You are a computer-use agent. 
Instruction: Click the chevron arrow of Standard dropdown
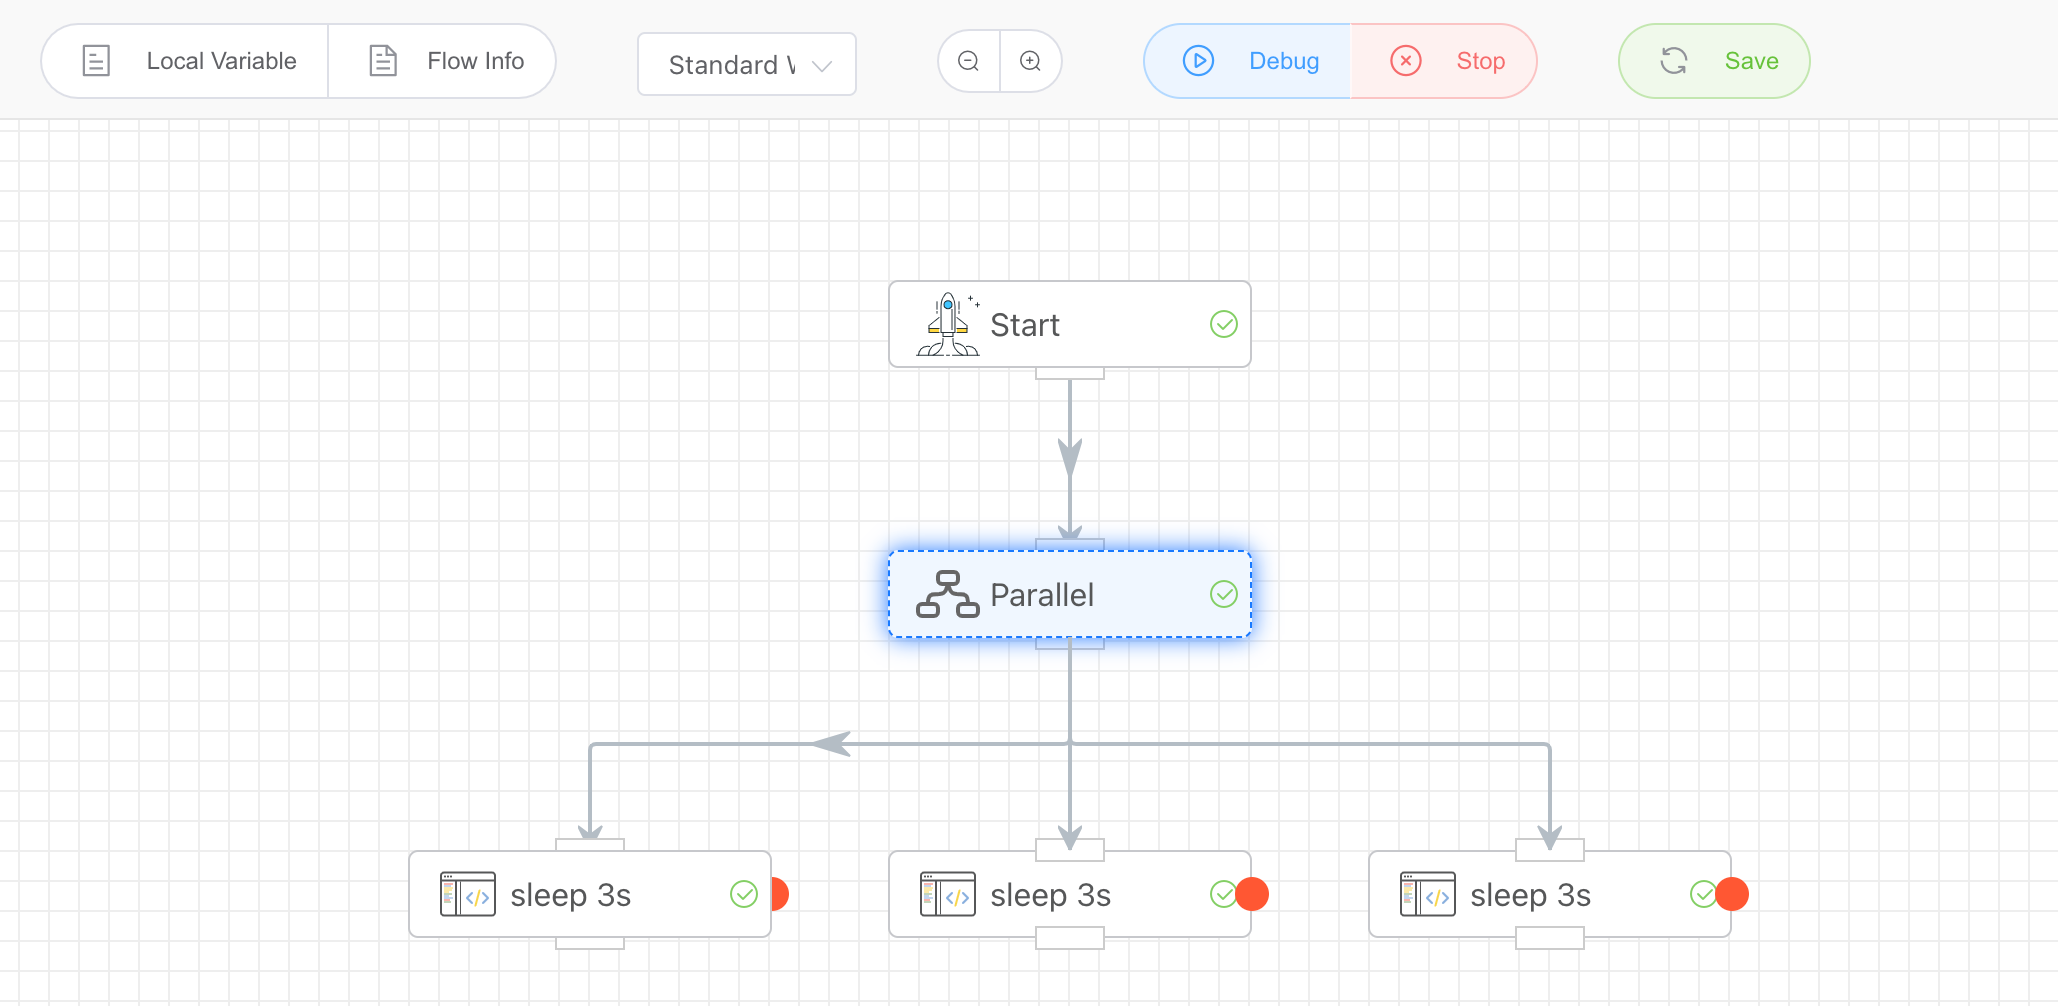coord(822,66)
